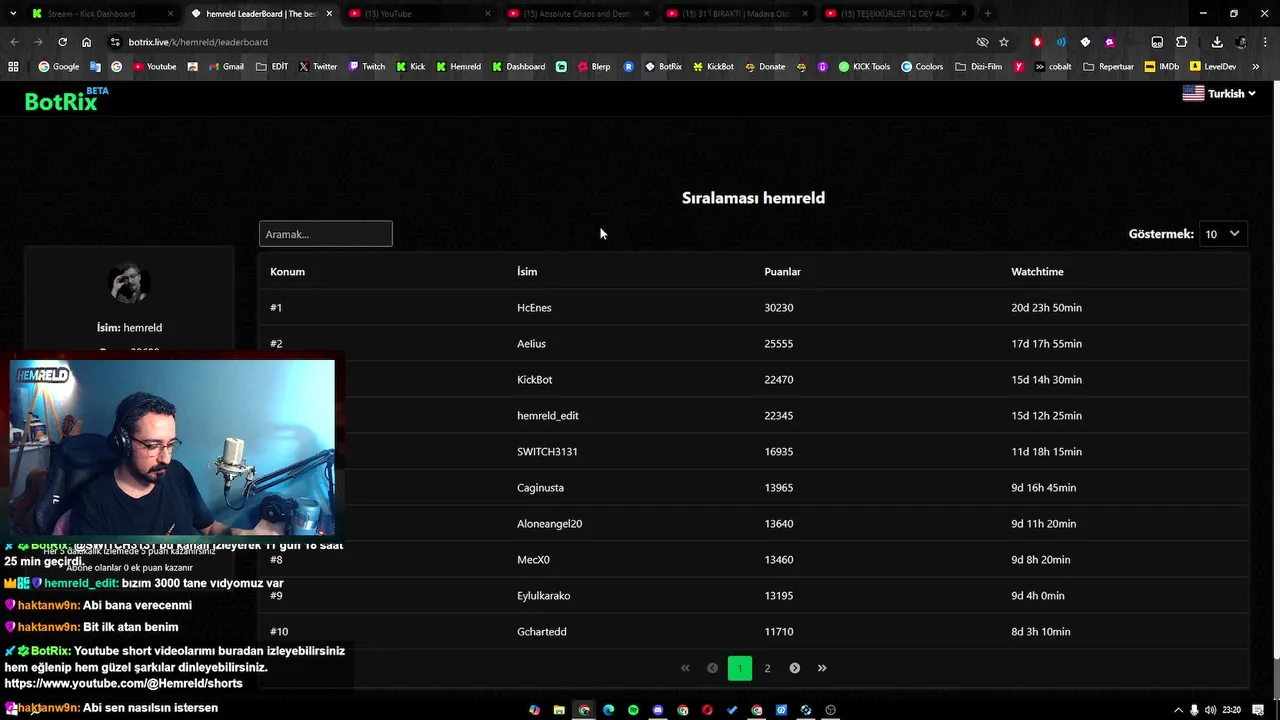Click the 20d 23h 50min watchtime

pos(1046,308)
